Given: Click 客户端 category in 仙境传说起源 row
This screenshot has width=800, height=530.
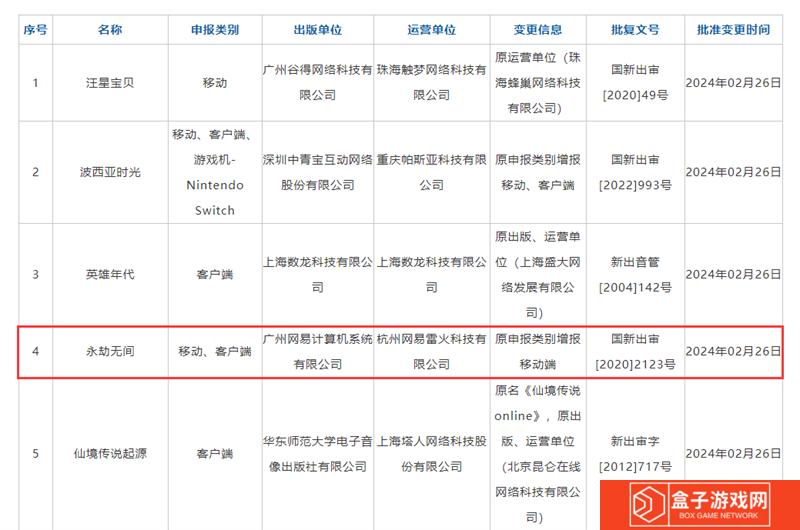Looking at the screenshot, I should click(x=215, y=453).
